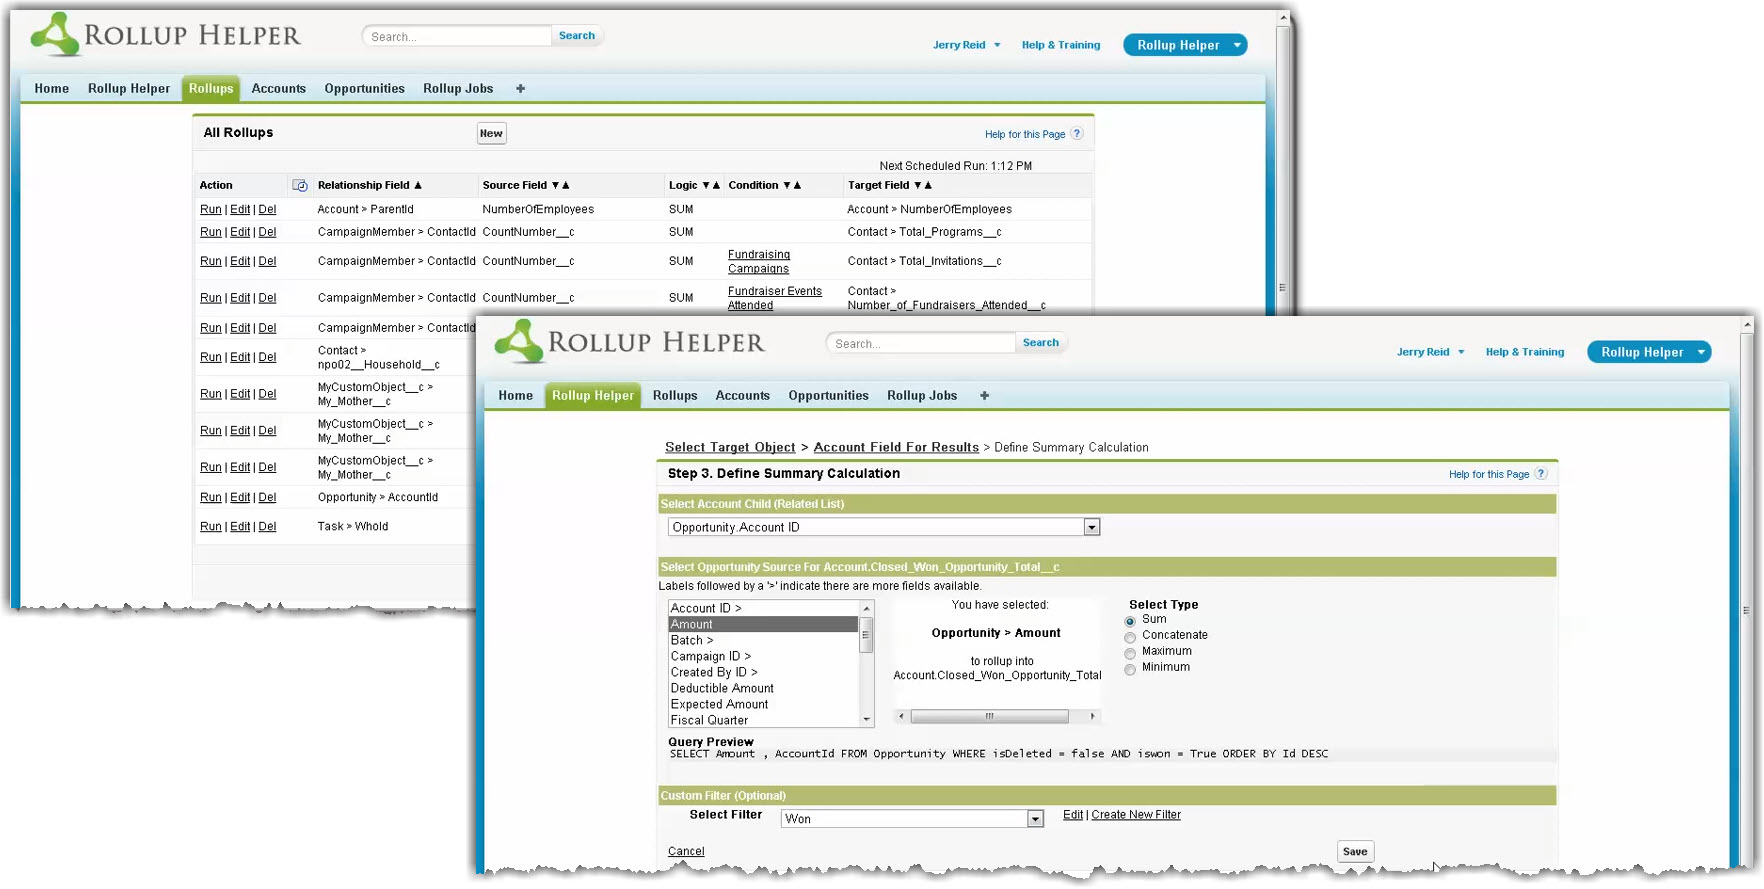Click Rollup Helper logo in front window
The width and height of the screenshot is (1764, 889).
pos(630,342)
